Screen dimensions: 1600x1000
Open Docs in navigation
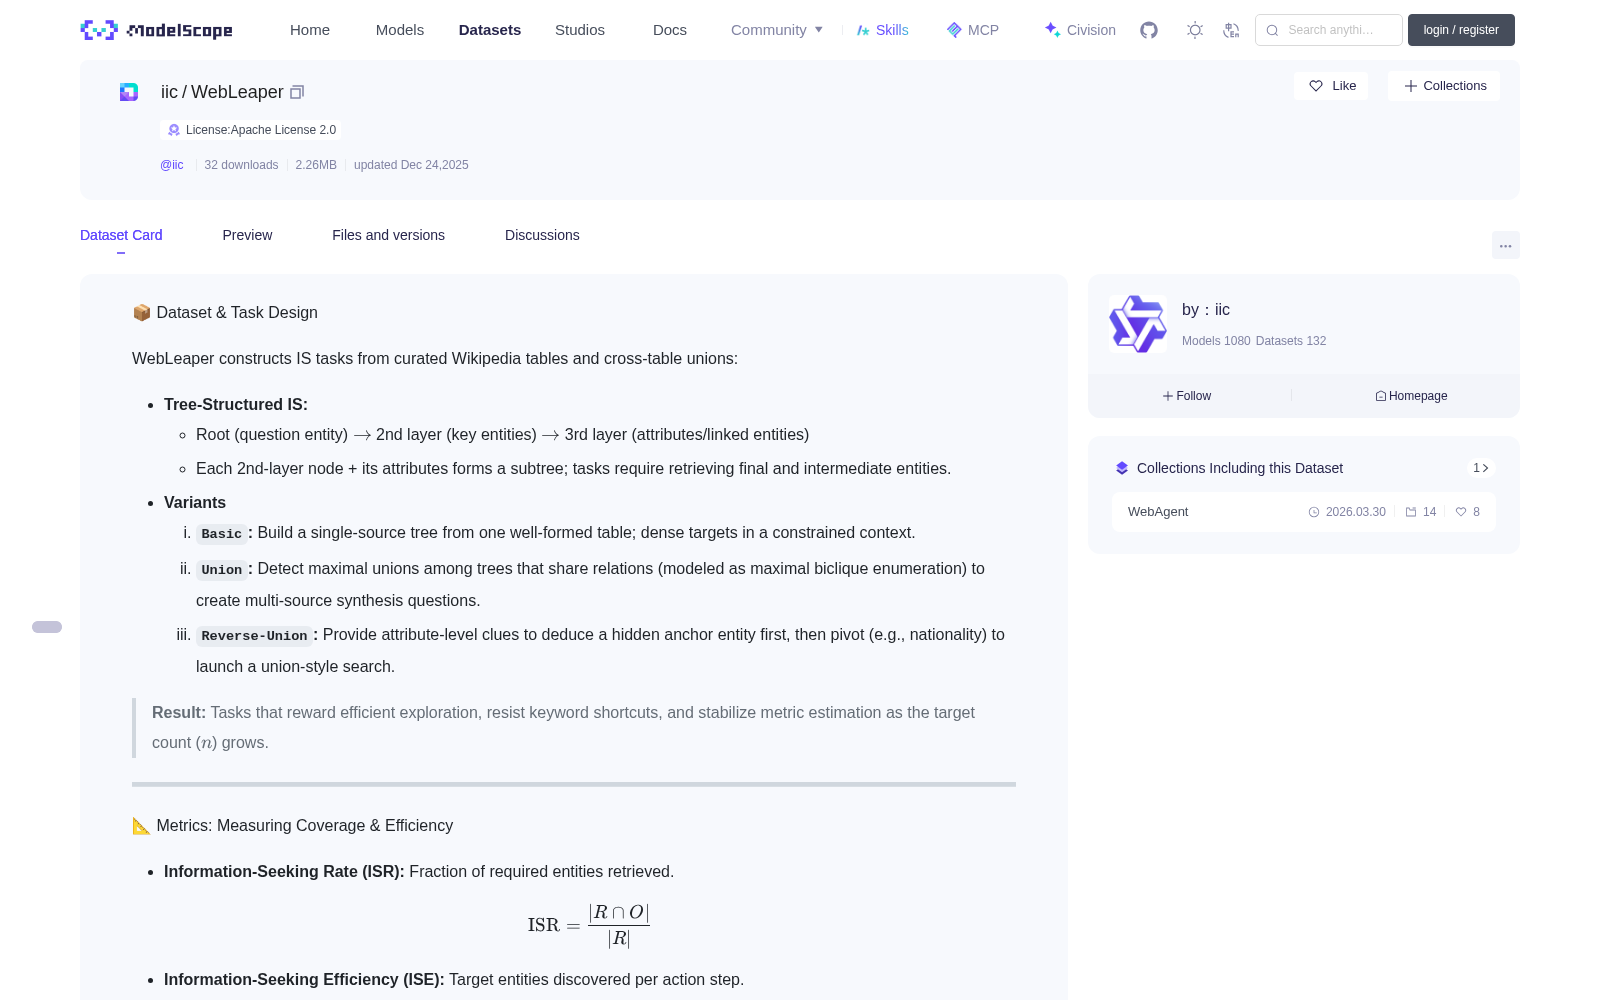(670, 30)
